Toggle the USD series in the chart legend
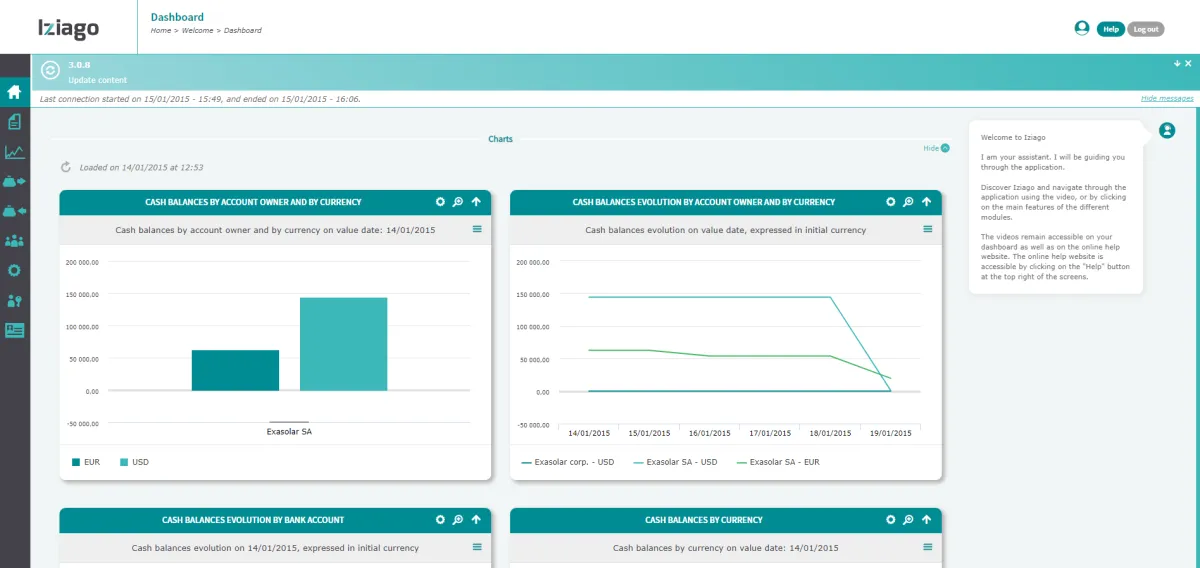 [134, 462]
